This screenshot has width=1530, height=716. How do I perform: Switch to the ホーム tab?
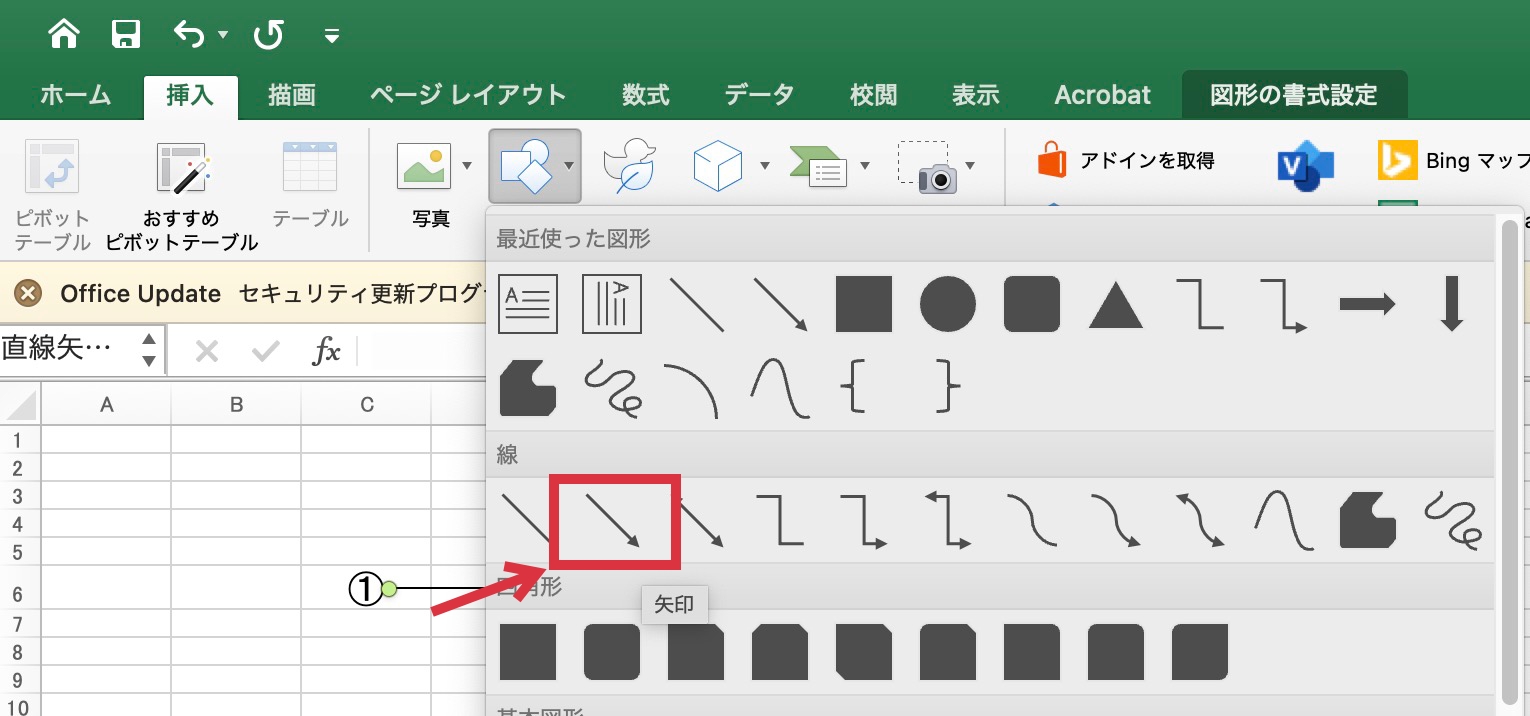(x=75, y=95)
